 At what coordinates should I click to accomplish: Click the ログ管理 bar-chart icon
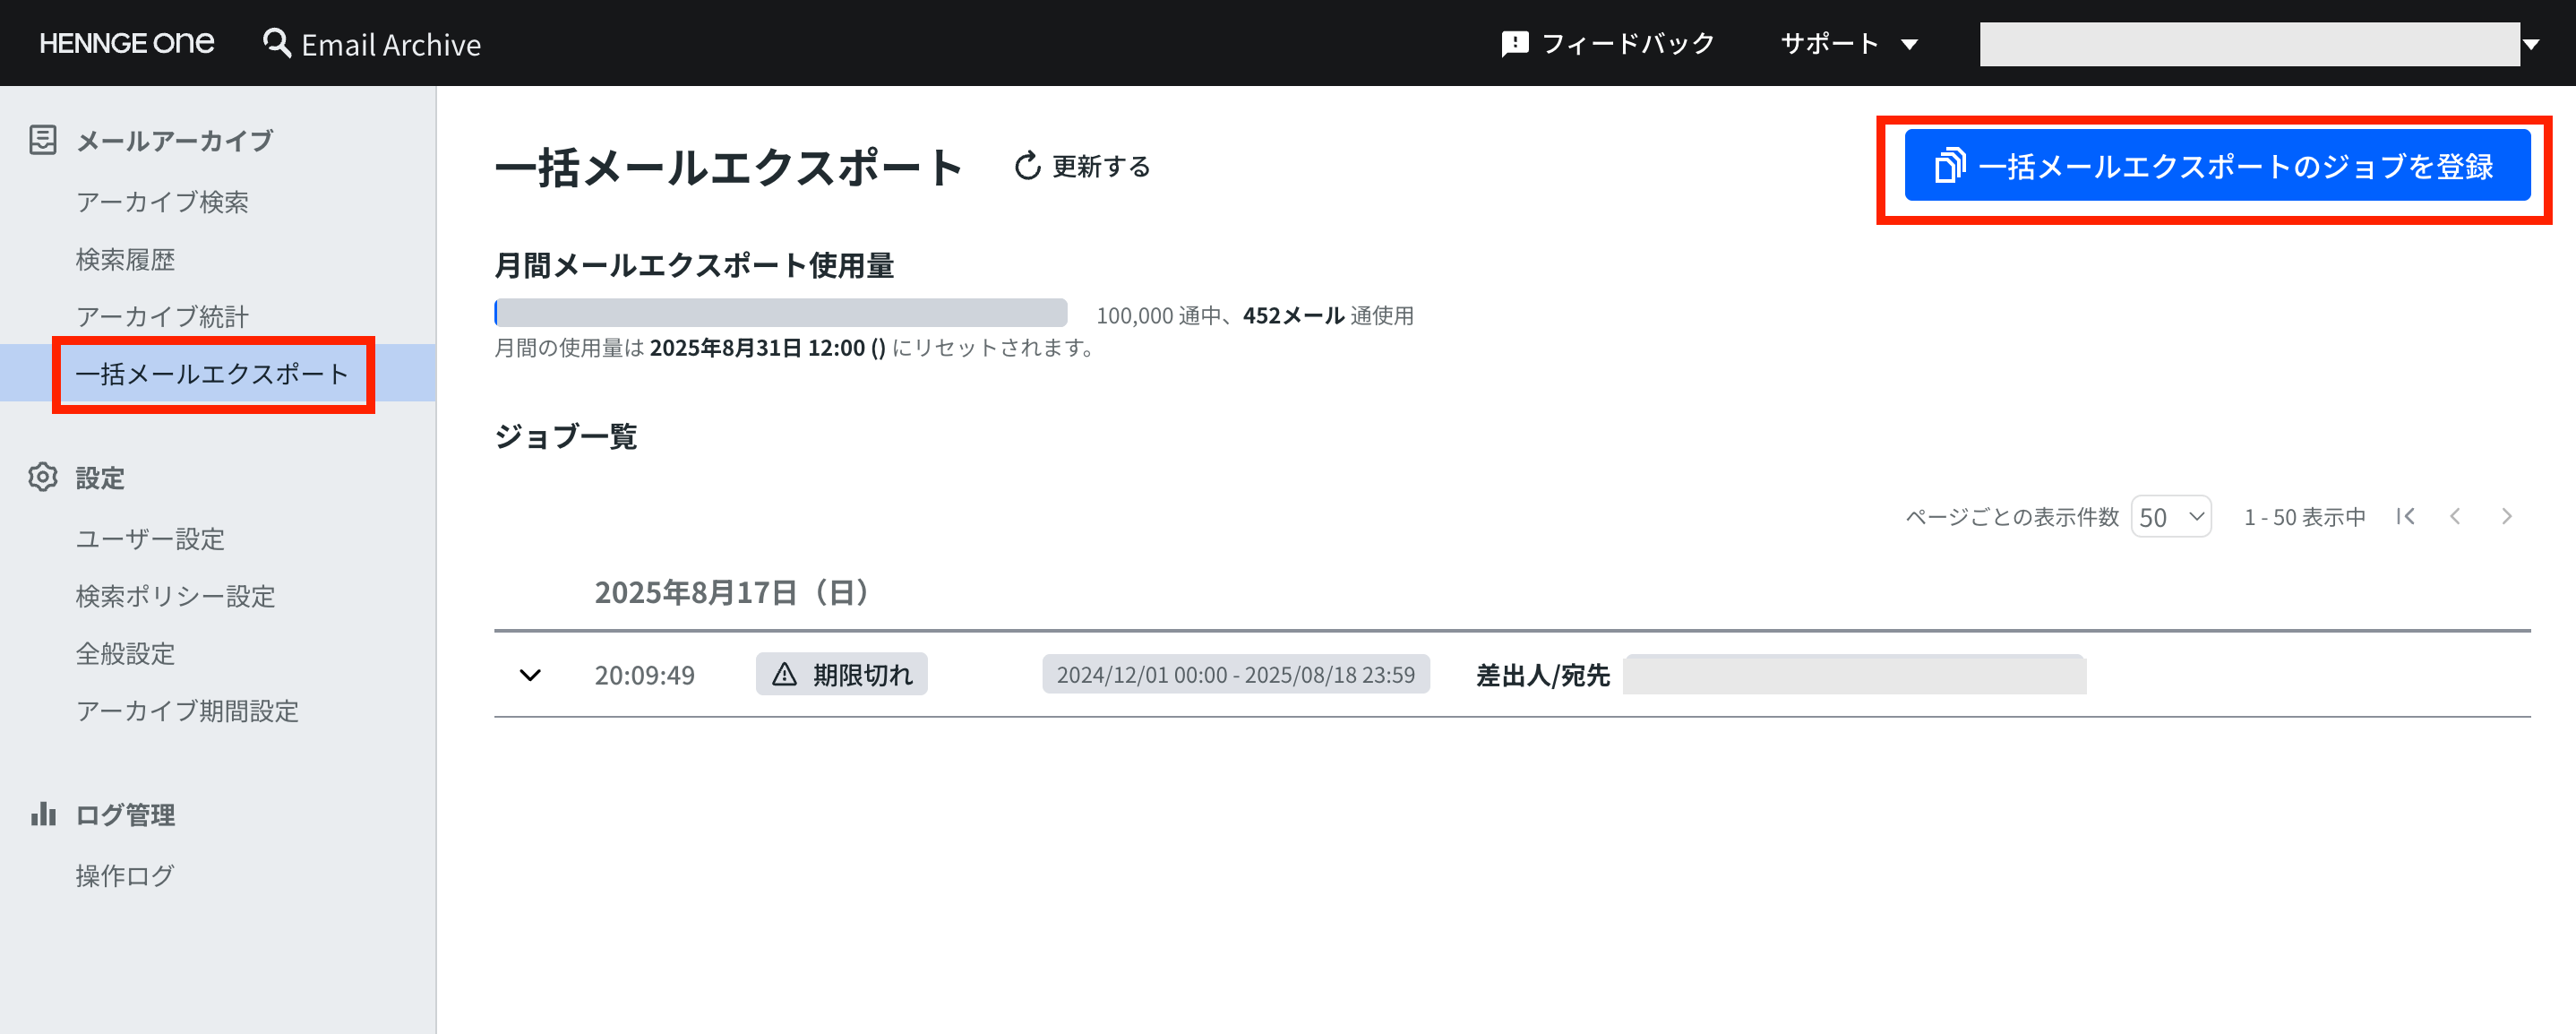(x=42, y=814)
